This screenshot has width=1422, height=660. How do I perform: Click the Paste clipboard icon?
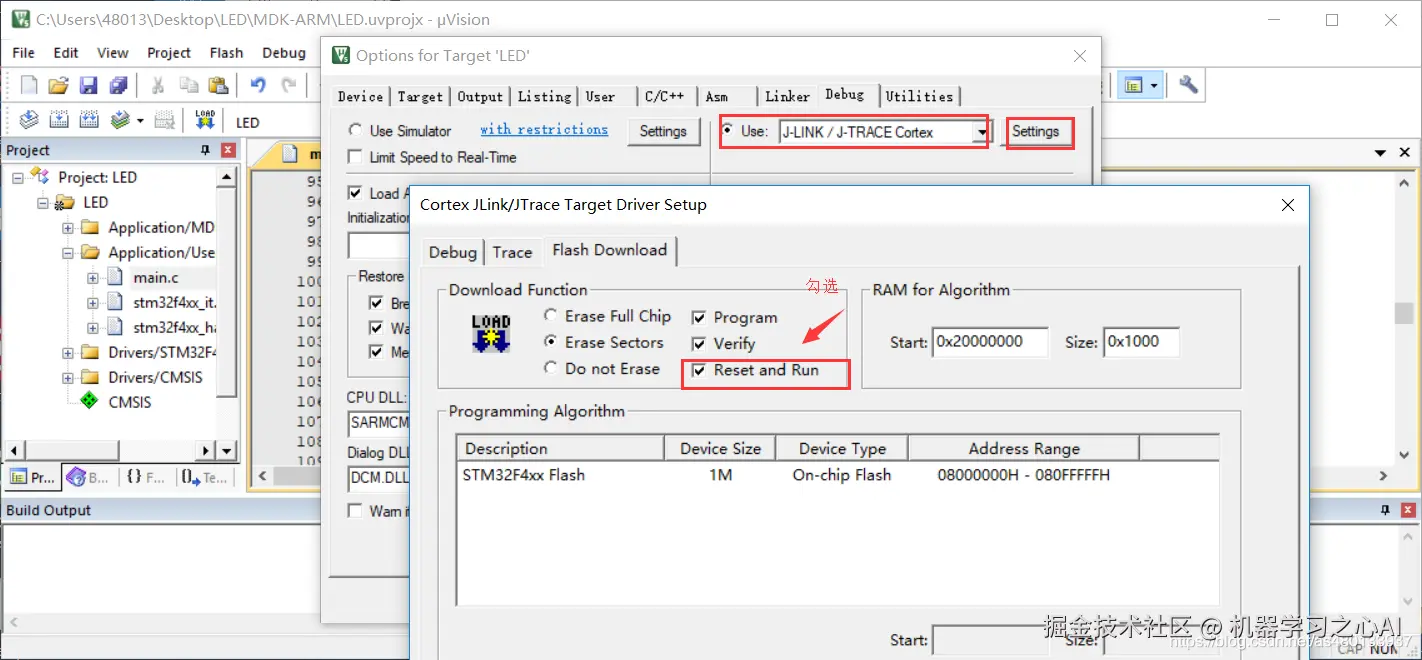[217, 86]
